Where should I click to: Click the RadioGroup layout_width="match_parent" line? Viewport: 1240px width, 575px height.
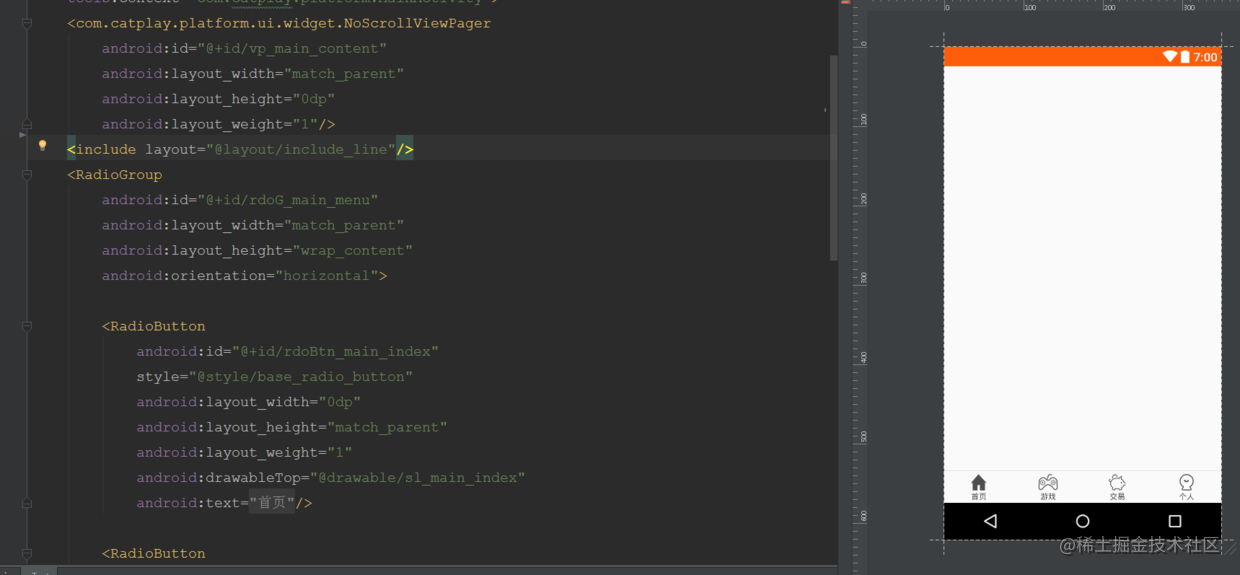coord(253,225)
